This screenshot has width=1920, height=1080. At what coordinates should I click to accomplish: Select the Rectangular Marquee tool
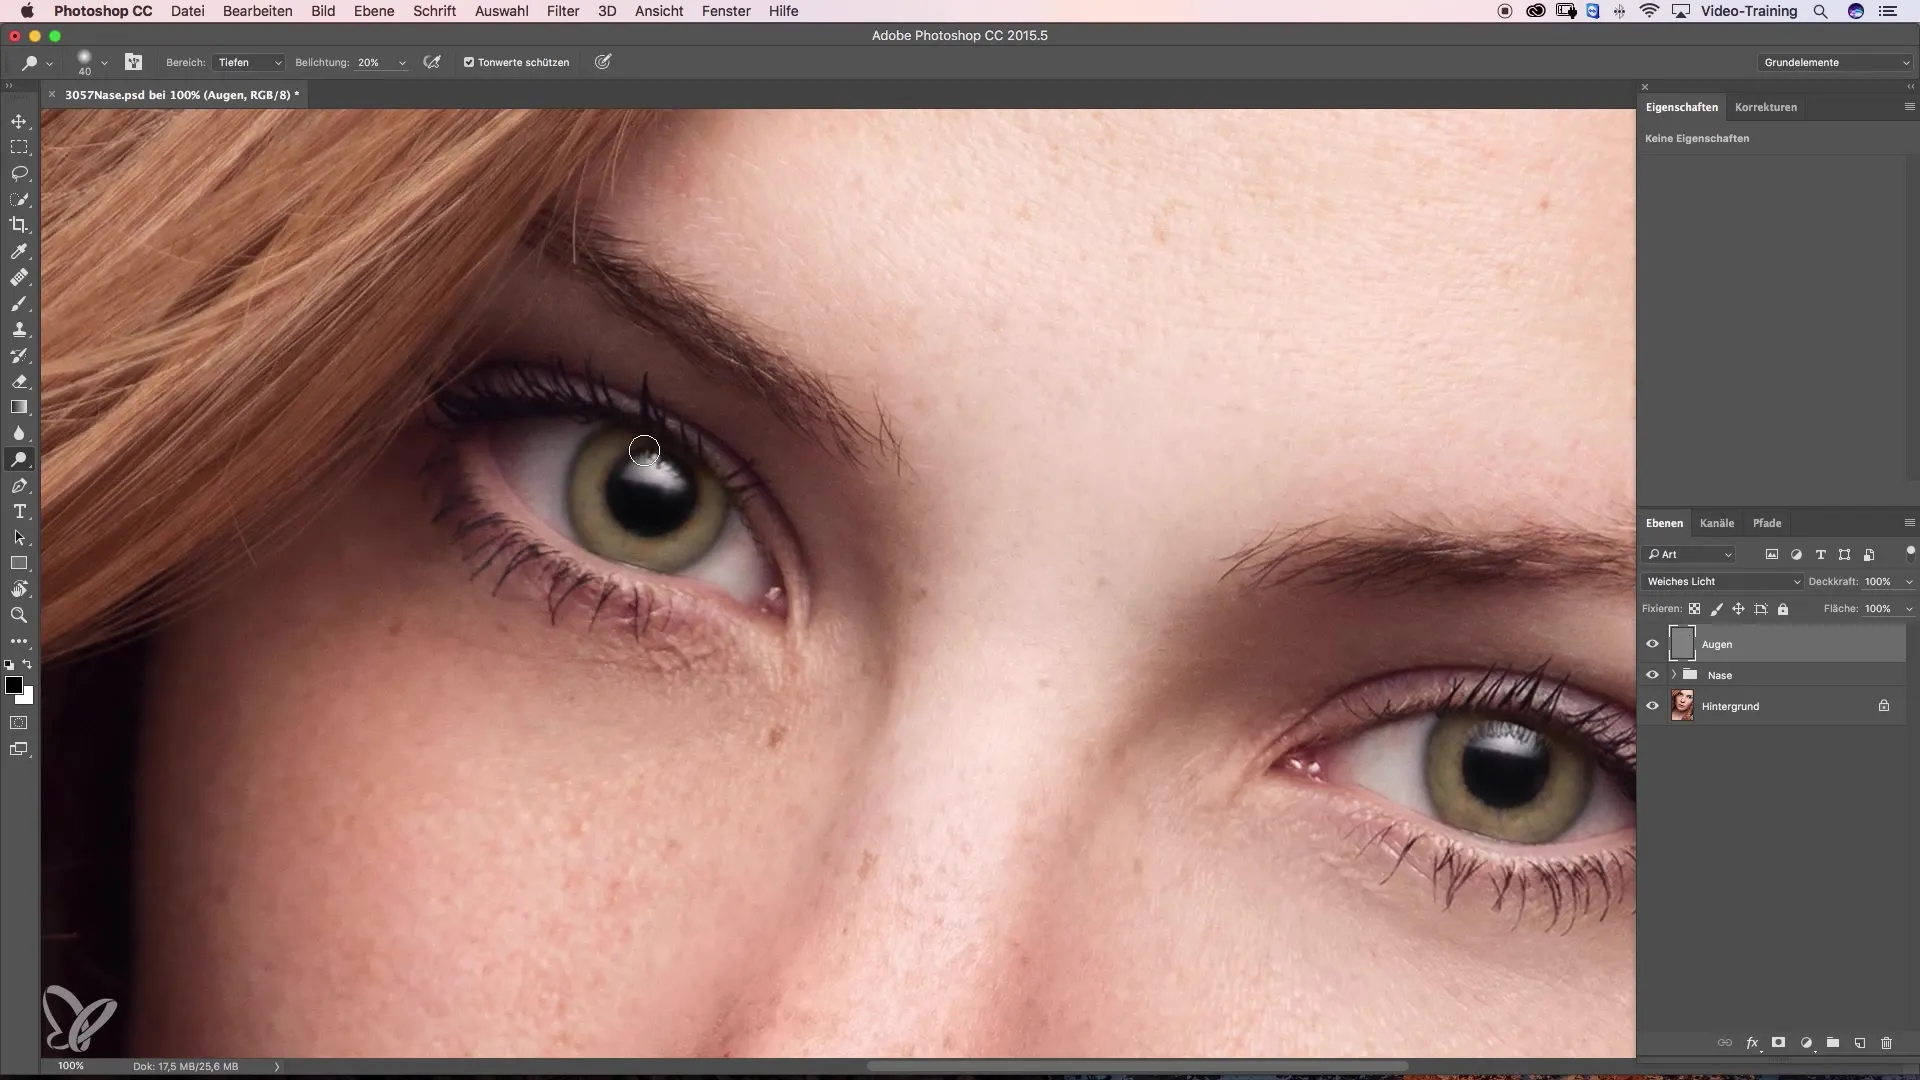tap(19, 147)
